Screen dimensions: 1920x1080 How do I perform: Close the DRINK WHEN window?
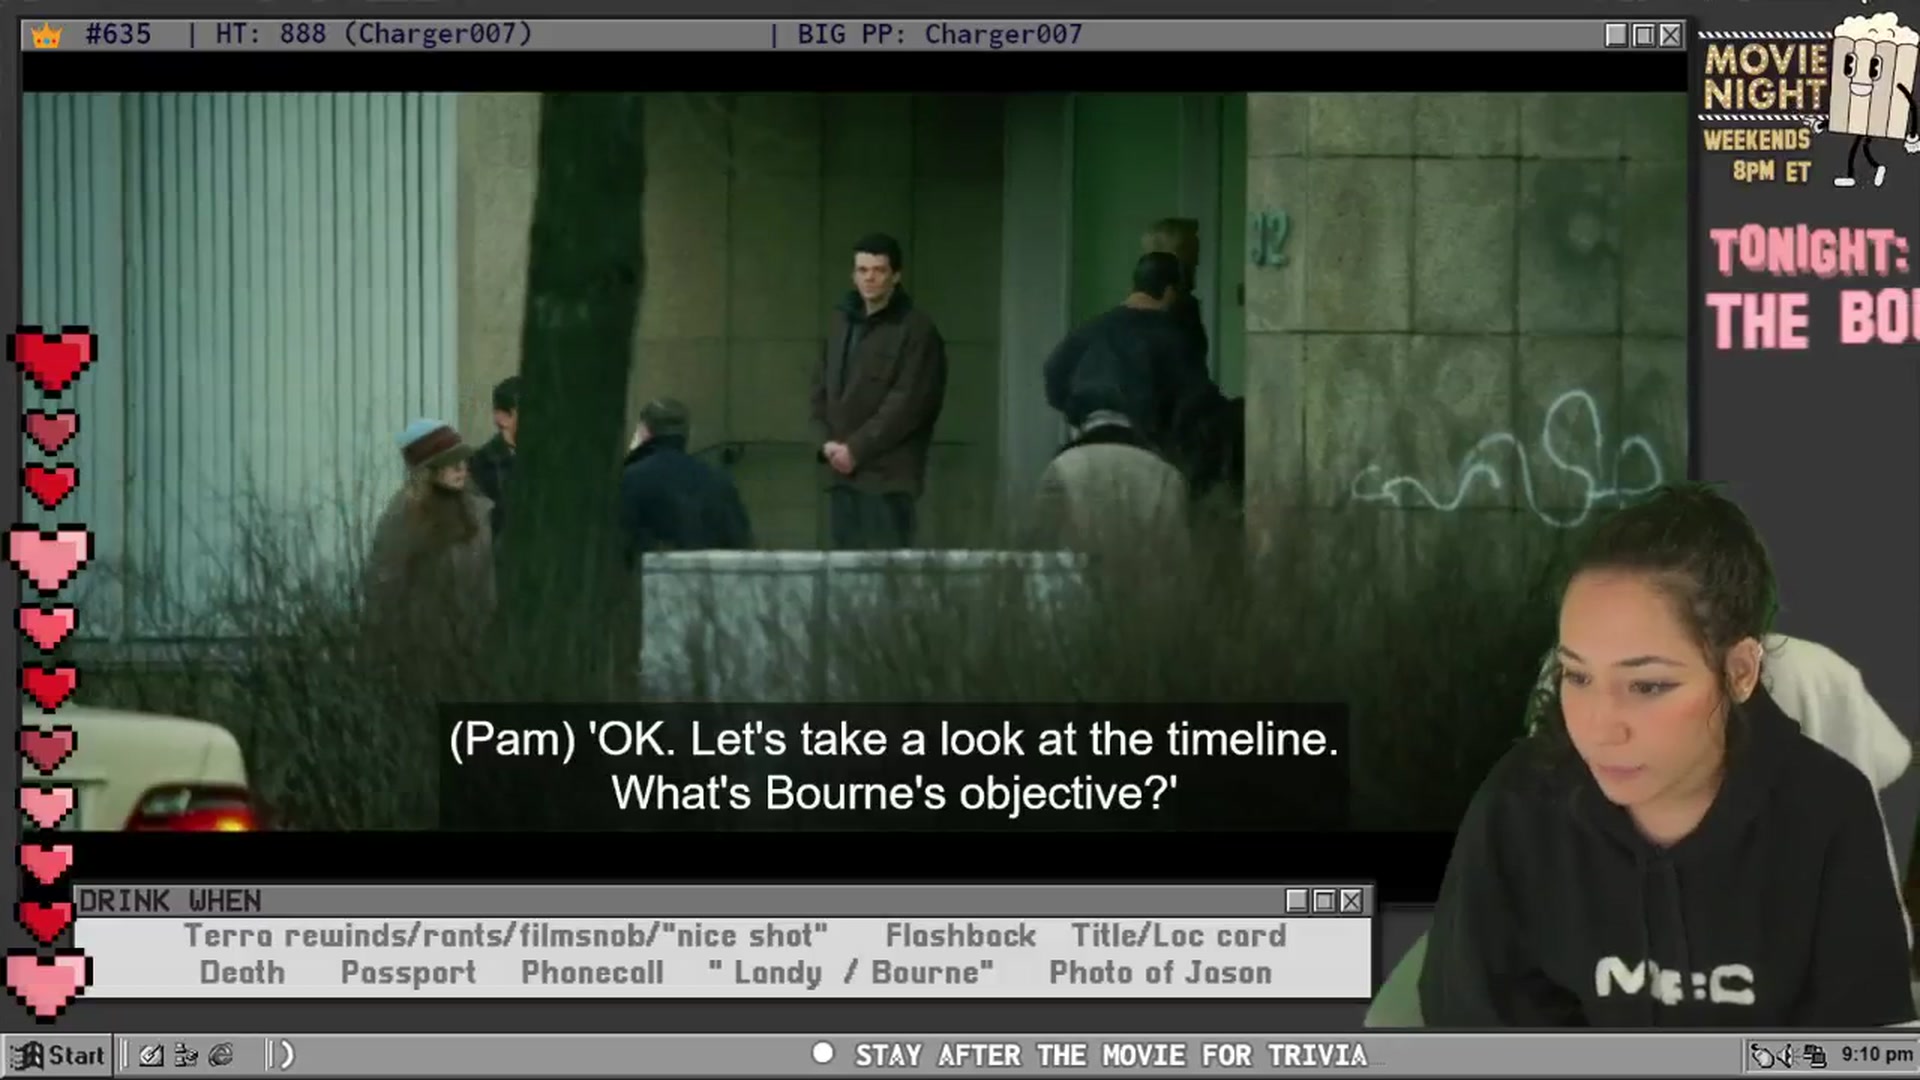(x=1351, y=901)
